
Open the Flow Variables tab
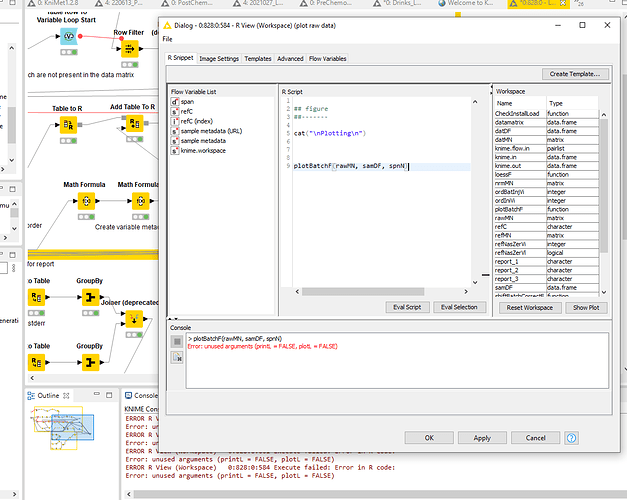(327, 59)
